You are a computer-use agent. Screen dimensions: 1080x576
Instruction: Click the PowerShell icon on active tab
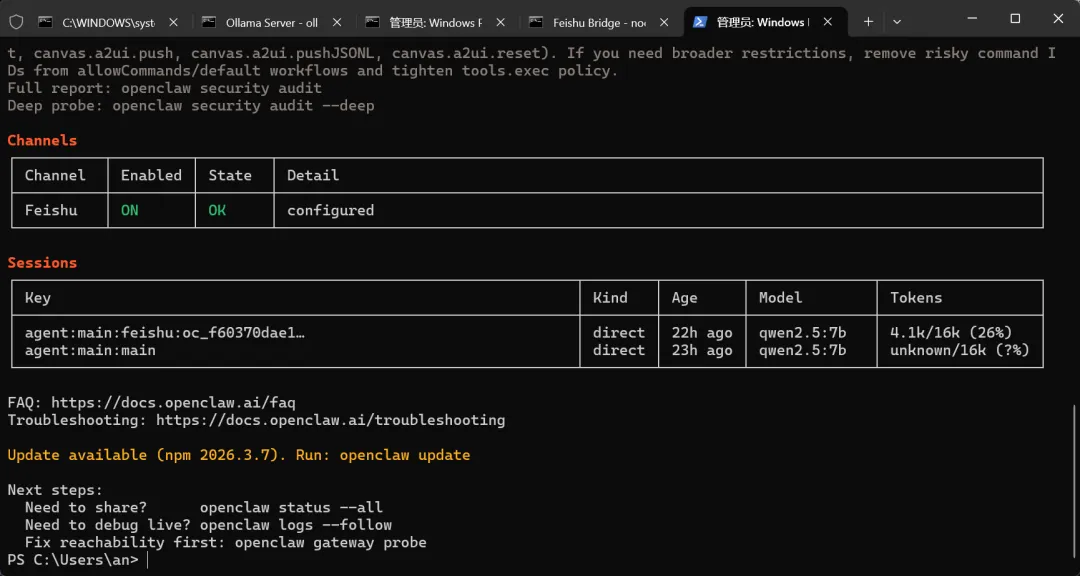[x=700, y=22]
